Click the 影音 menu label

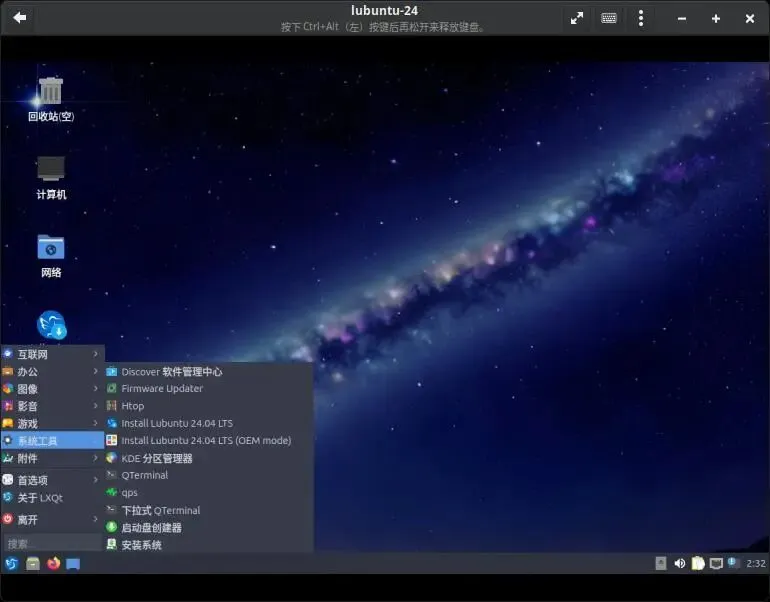pyautogui.click(x=28, y=406)
